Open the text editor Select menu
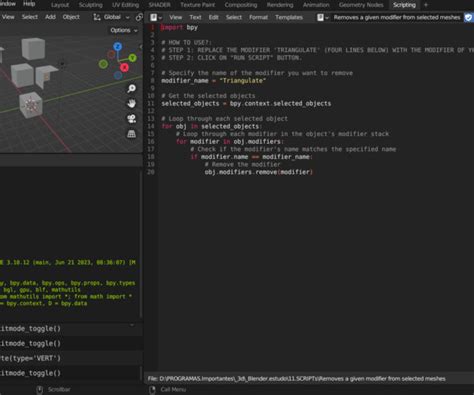Screen dimensions: 474x395 coord(234,17)
